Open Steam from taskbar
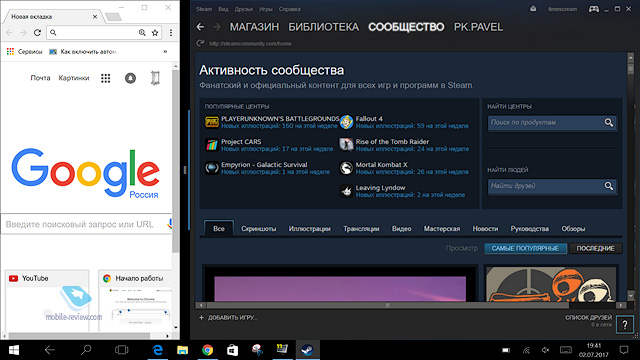The width and height of the screenshot is (640, 360). pyautogui.click(x=307, y=350)
